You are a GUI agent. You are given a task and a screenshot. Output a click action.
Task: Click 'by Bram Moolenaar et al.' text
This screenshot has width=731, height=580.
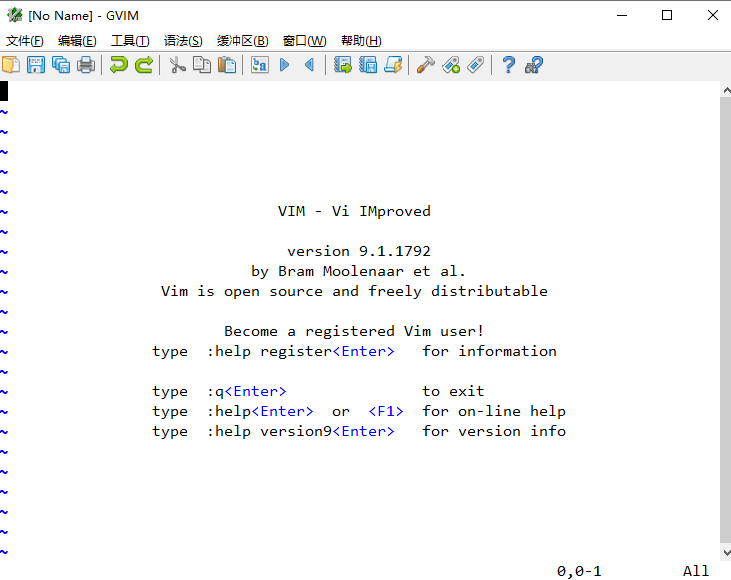coord(358,271)
